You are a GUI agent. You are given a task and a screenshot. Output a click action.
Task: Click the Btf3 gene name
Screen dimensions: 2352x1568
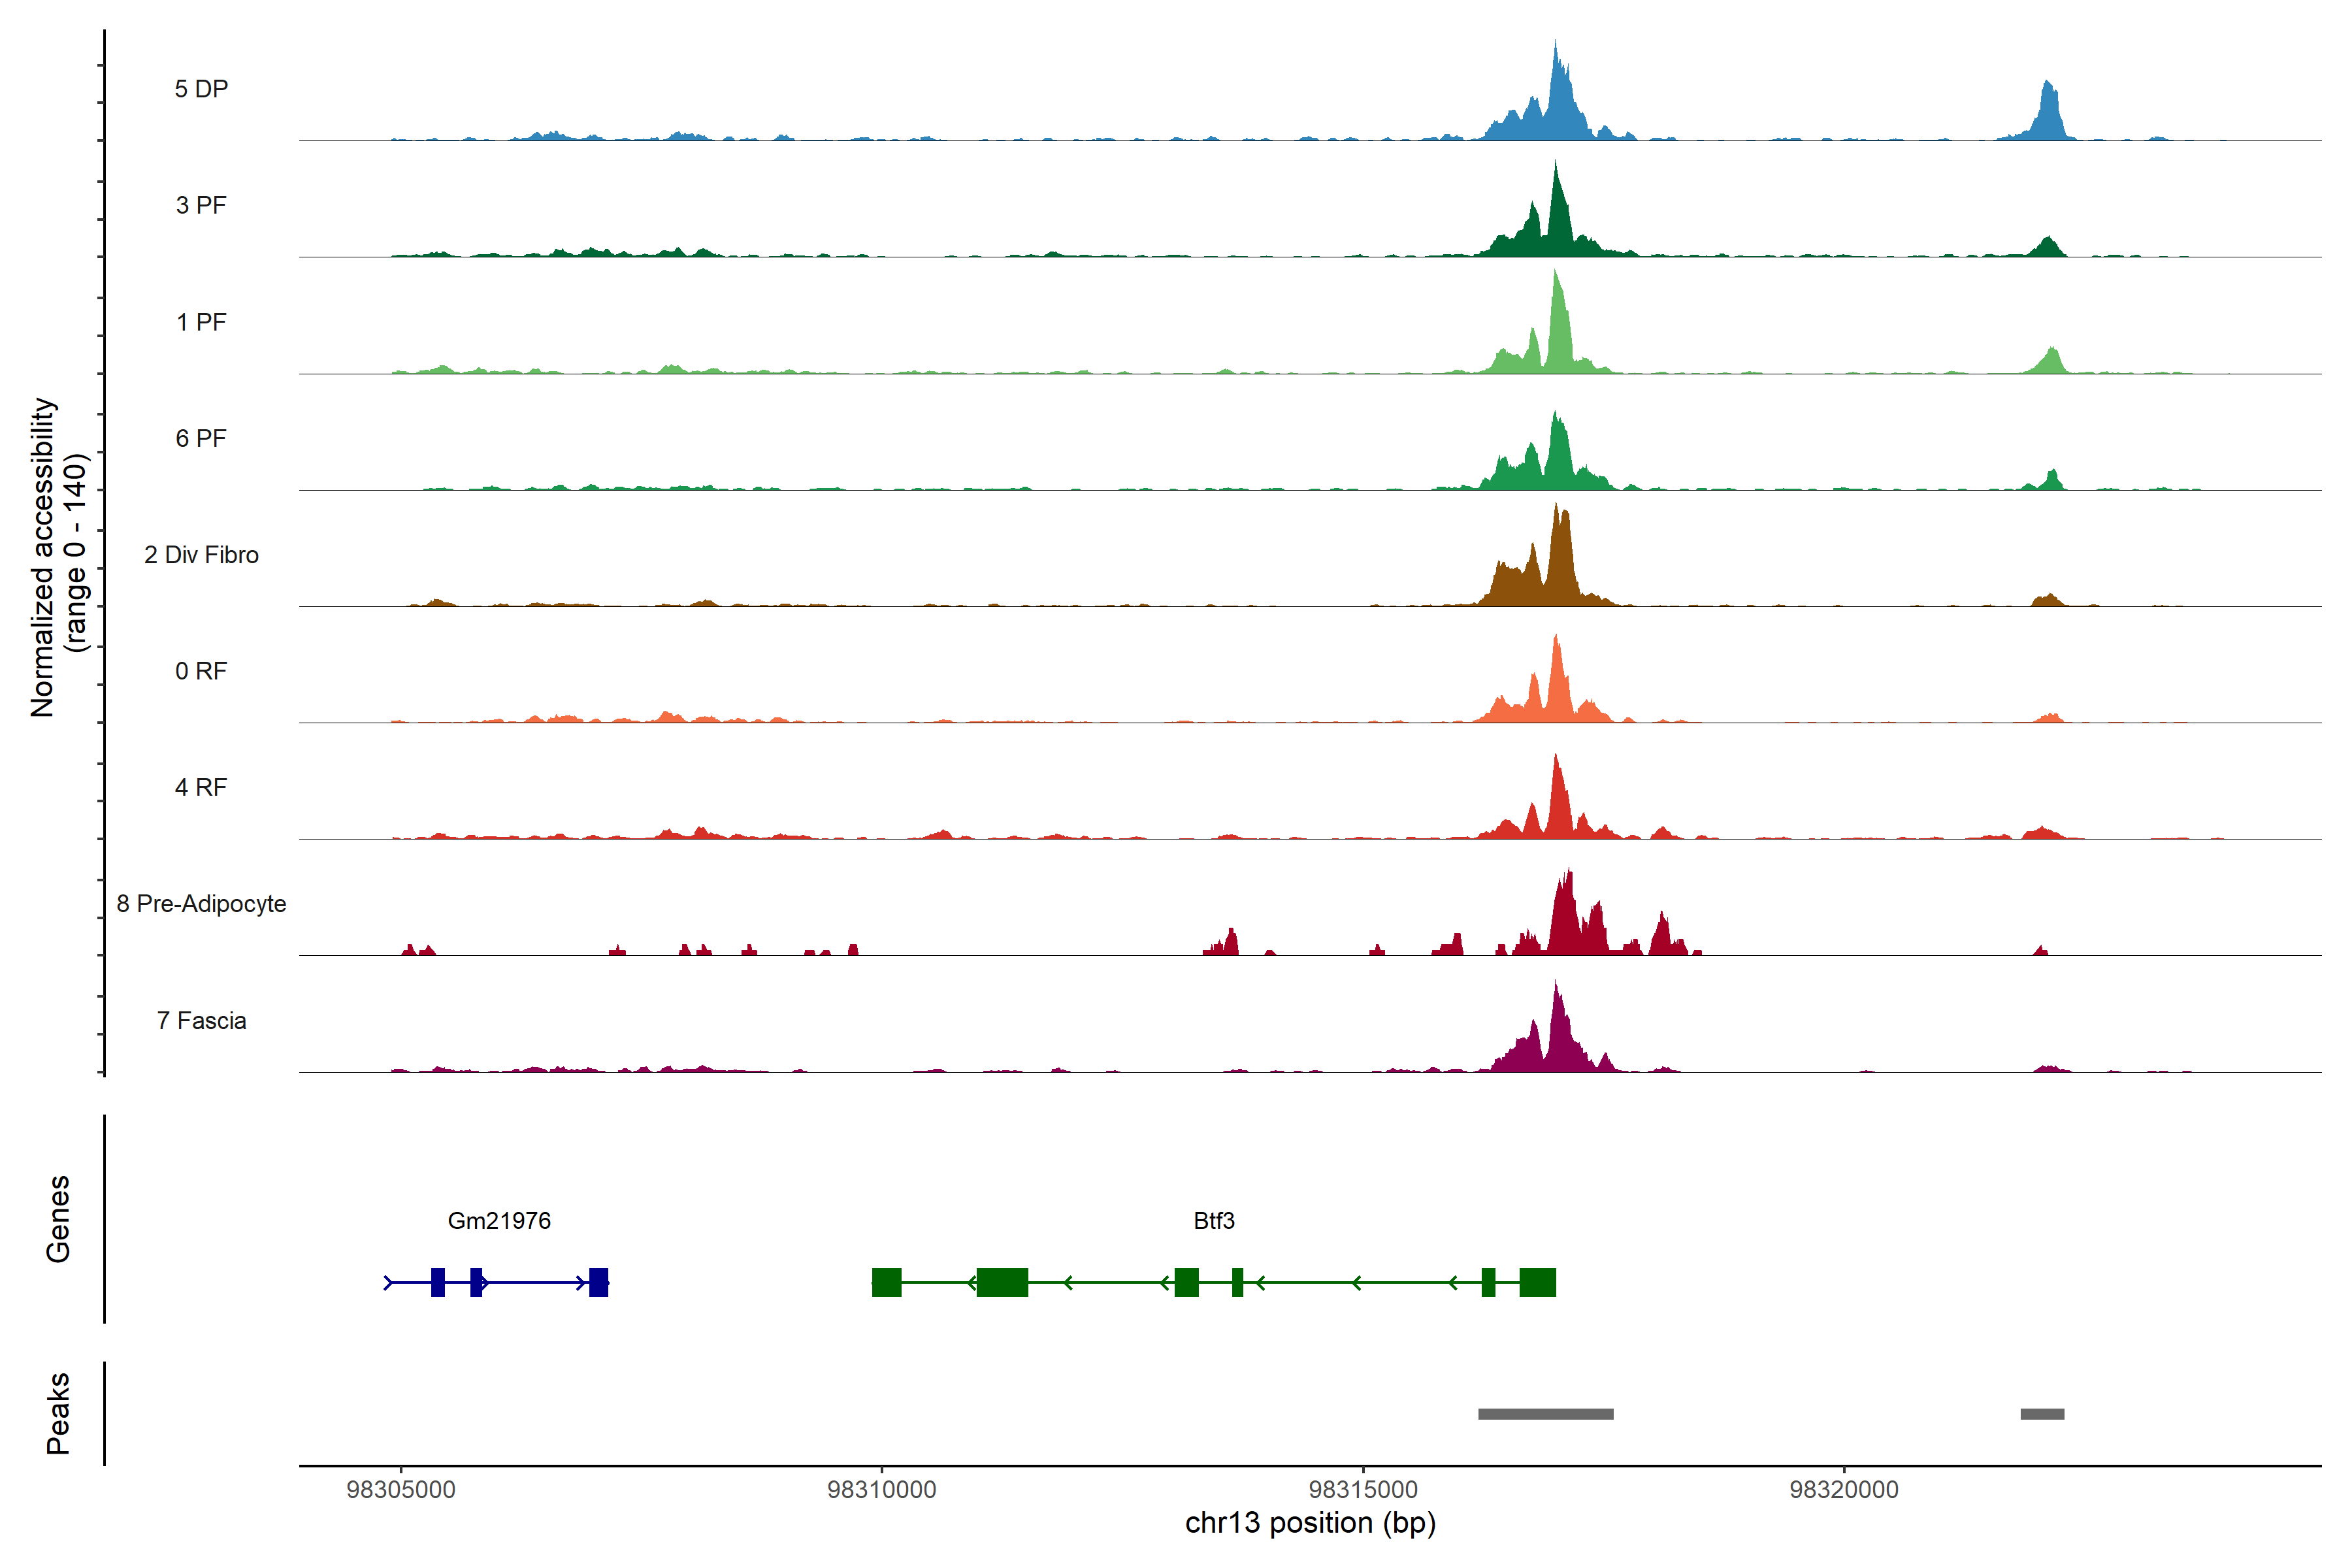point(1214,1220)
